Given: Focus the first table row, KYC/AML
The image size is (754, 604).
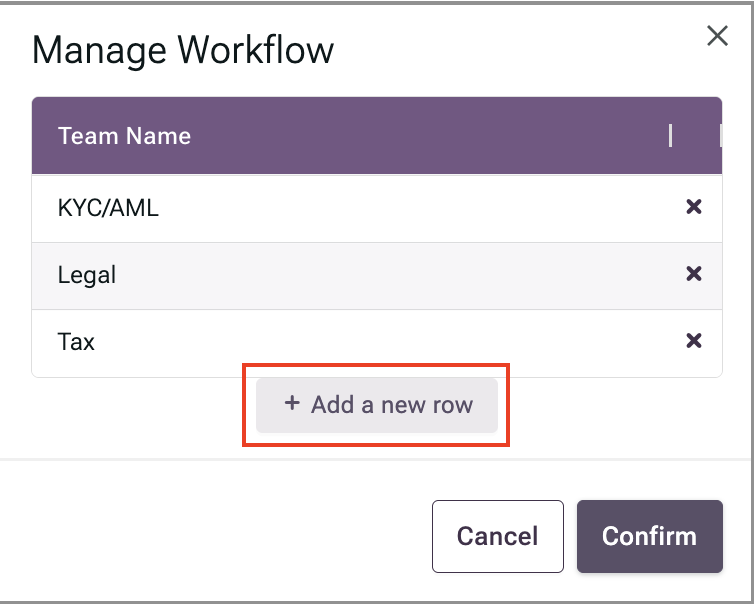Looking at the screenshot, I should [x=377, y=209].
